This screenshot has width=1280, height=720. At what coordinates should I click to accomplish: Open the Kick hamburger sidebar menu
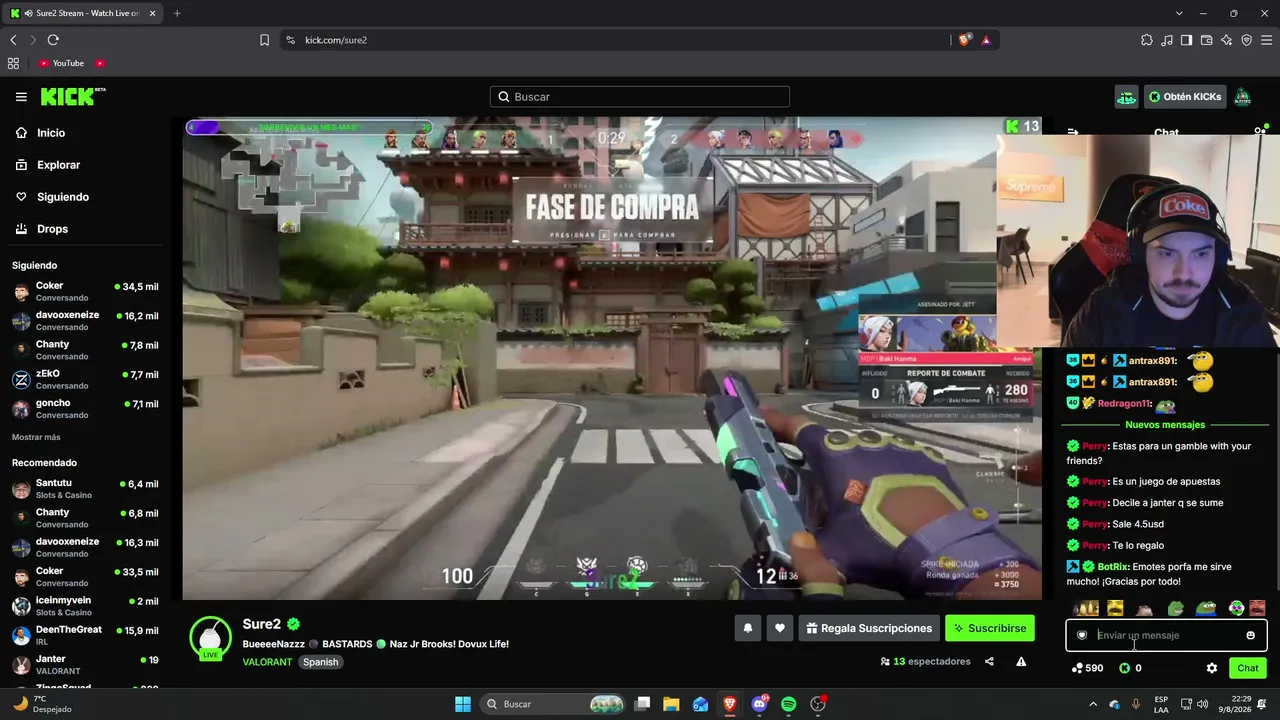21,97
